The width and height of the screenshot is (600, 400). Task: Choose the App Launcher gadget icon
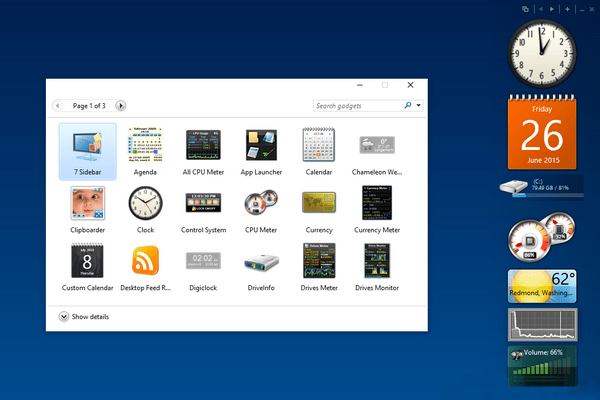261,145
